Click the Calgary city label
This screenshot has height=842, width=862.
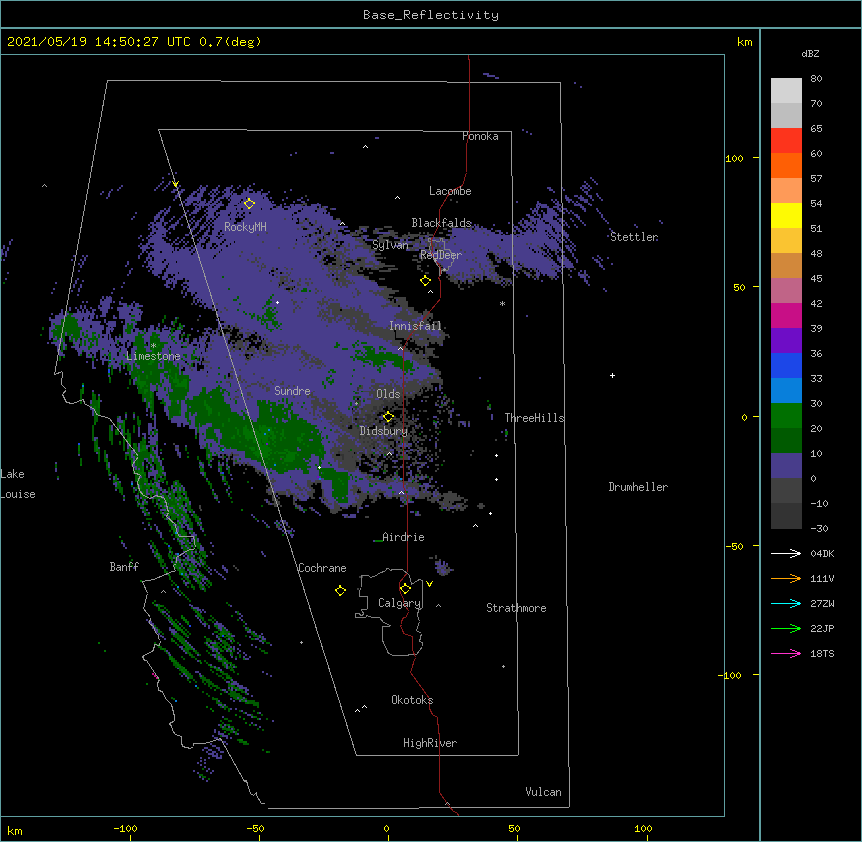(x=400, y=603)
